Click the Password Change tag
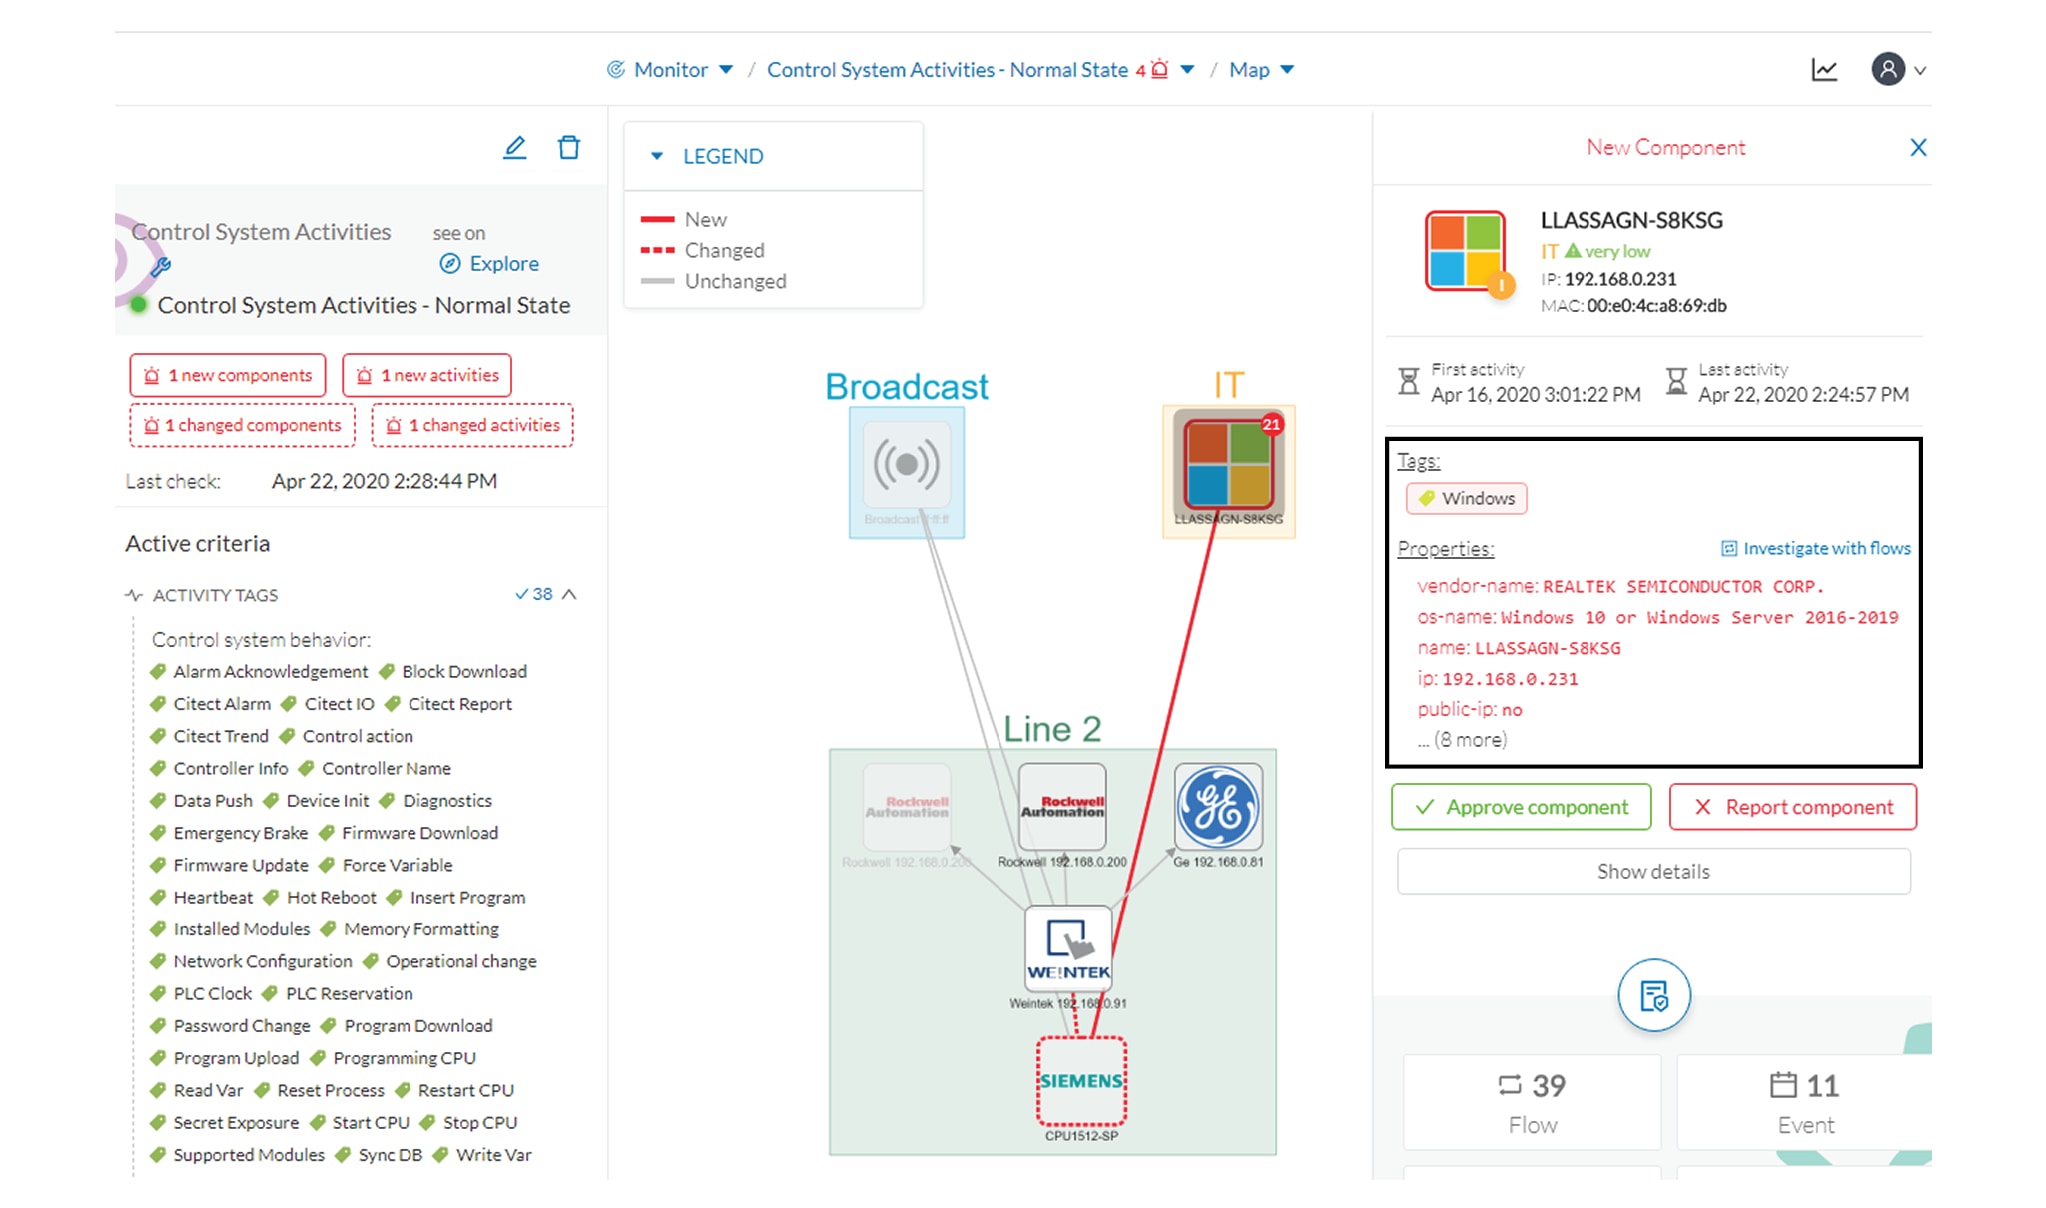The width and height of the screenshot is (2046, 1208). [231, 1026]
